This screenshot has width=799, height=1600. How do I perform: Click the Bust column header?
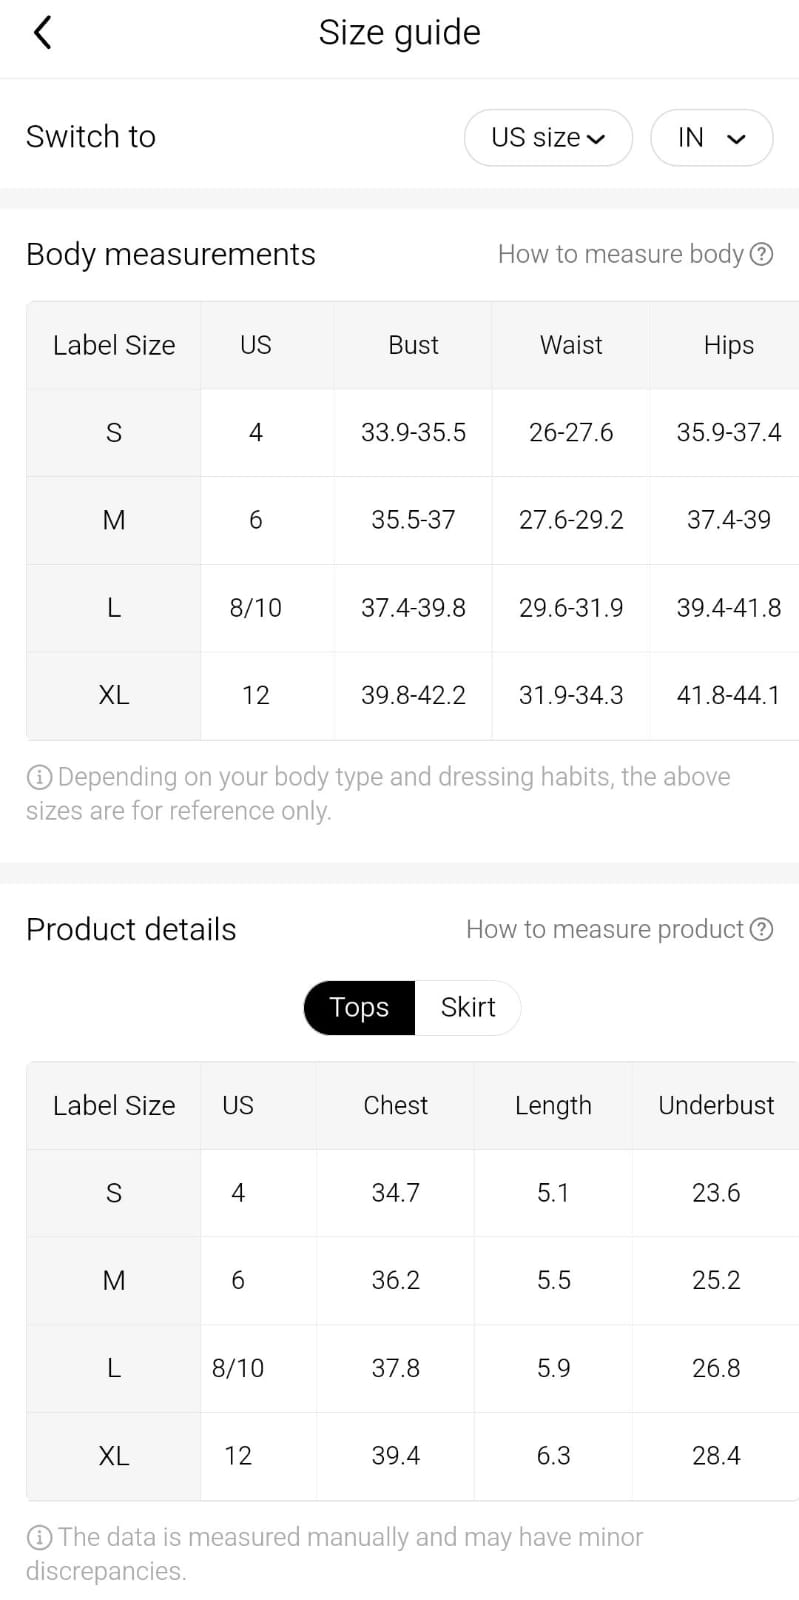[413, 345]
